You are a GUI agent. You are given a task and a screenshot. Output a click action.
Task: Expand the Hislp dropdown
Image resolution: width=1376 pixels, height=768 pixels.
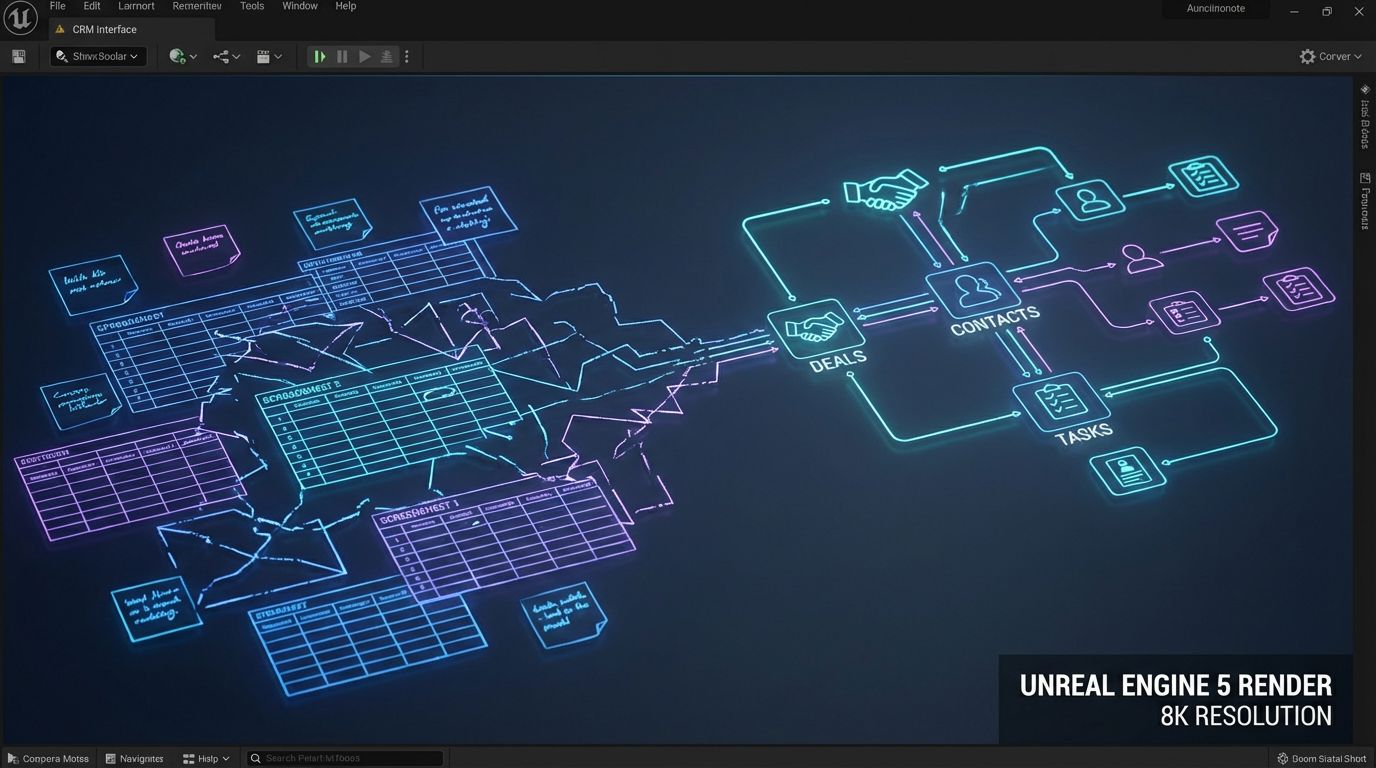(206, 759)
